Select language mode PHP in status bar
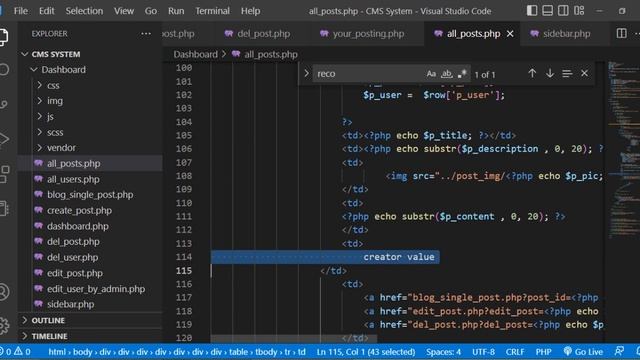Viewport: 640px width, 360px height. 543,352
